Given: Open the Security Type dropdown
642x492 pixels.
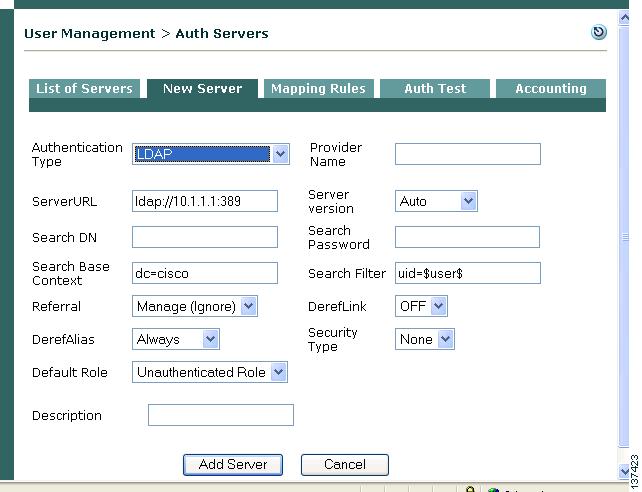Looking at the screenshot, I should click(x=425, y=339).
